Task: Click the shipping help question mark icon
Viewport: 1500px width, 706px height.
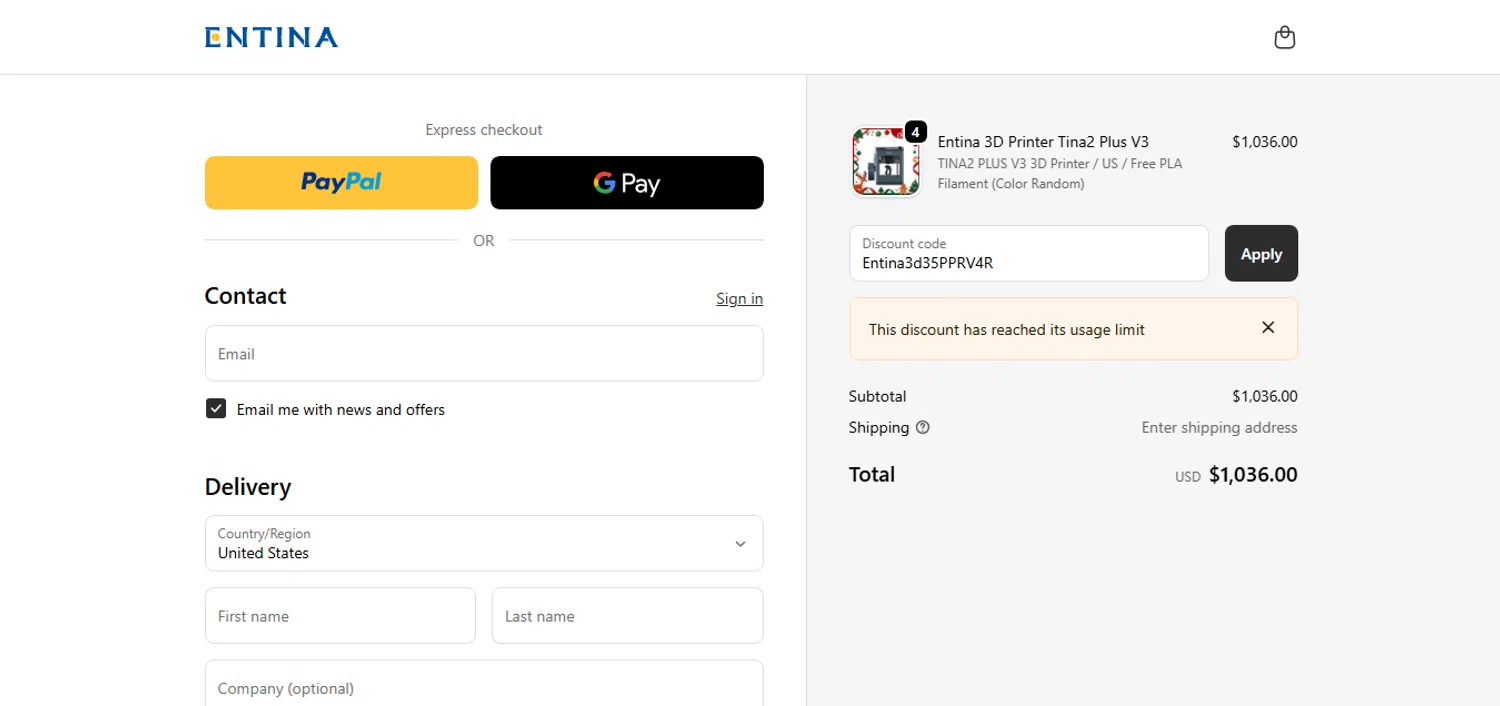Action: coord(923,427)
